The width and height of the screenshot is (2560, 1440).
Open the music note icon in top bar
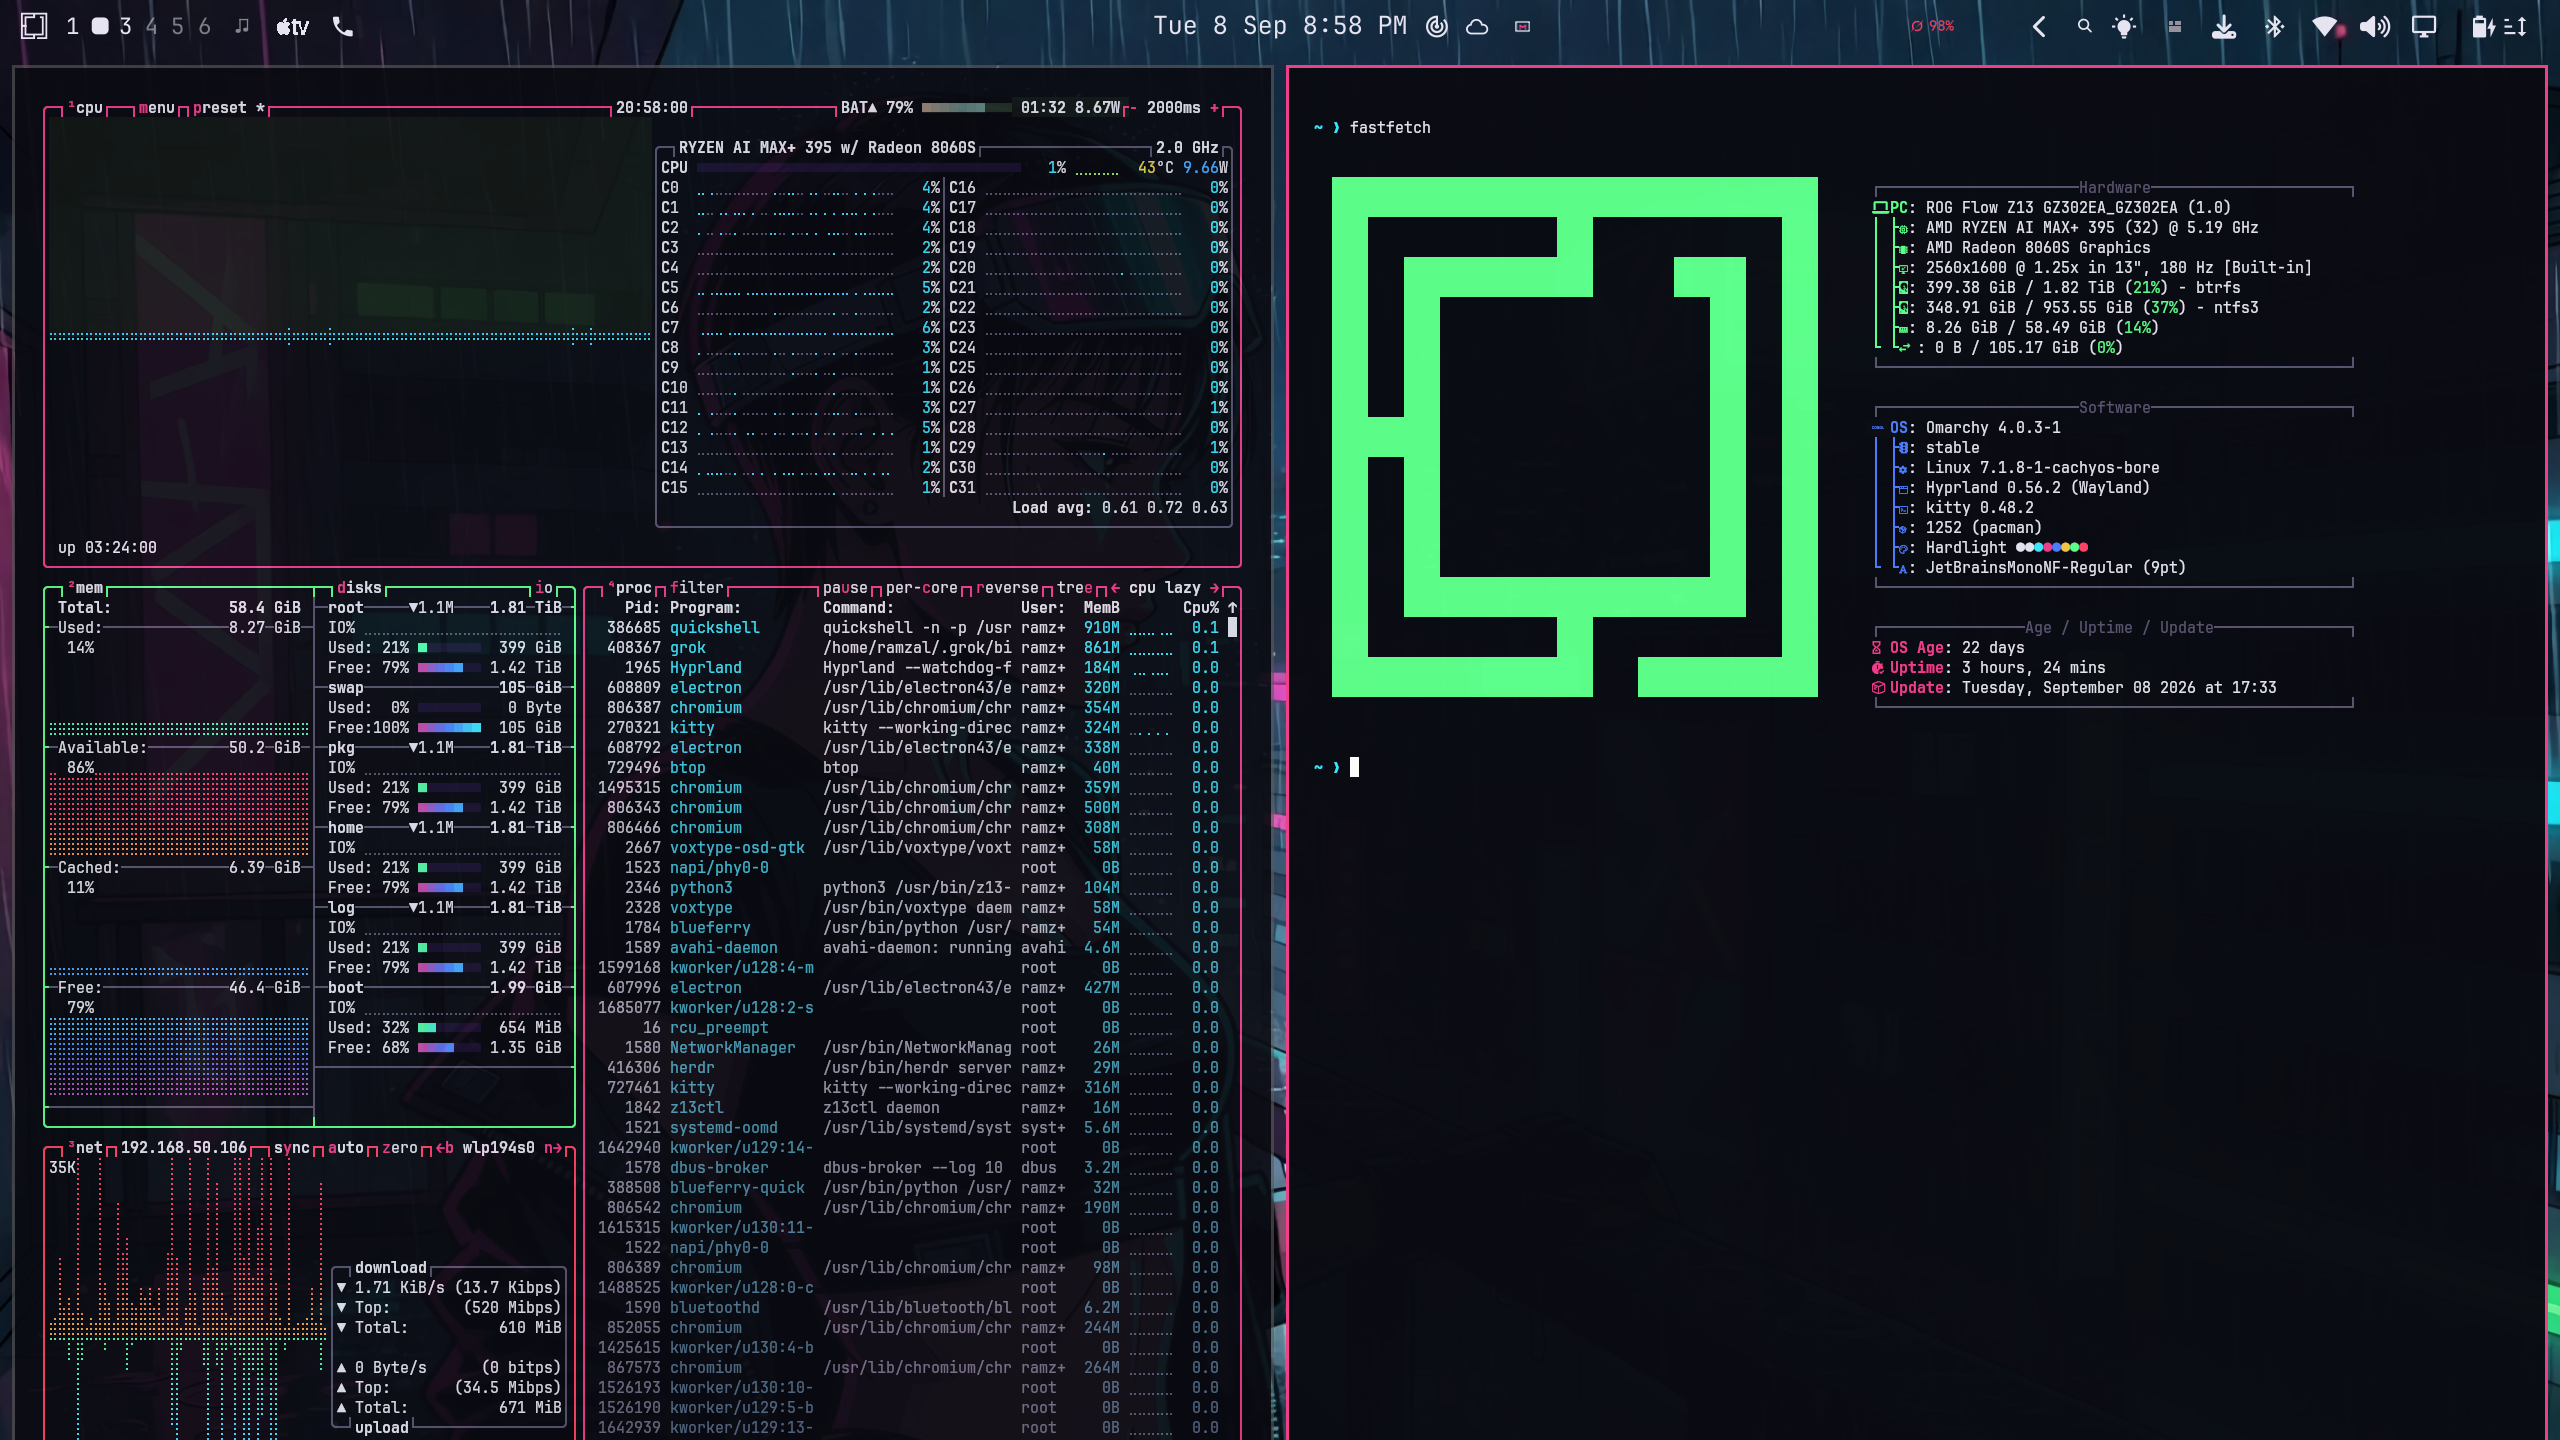242,26
